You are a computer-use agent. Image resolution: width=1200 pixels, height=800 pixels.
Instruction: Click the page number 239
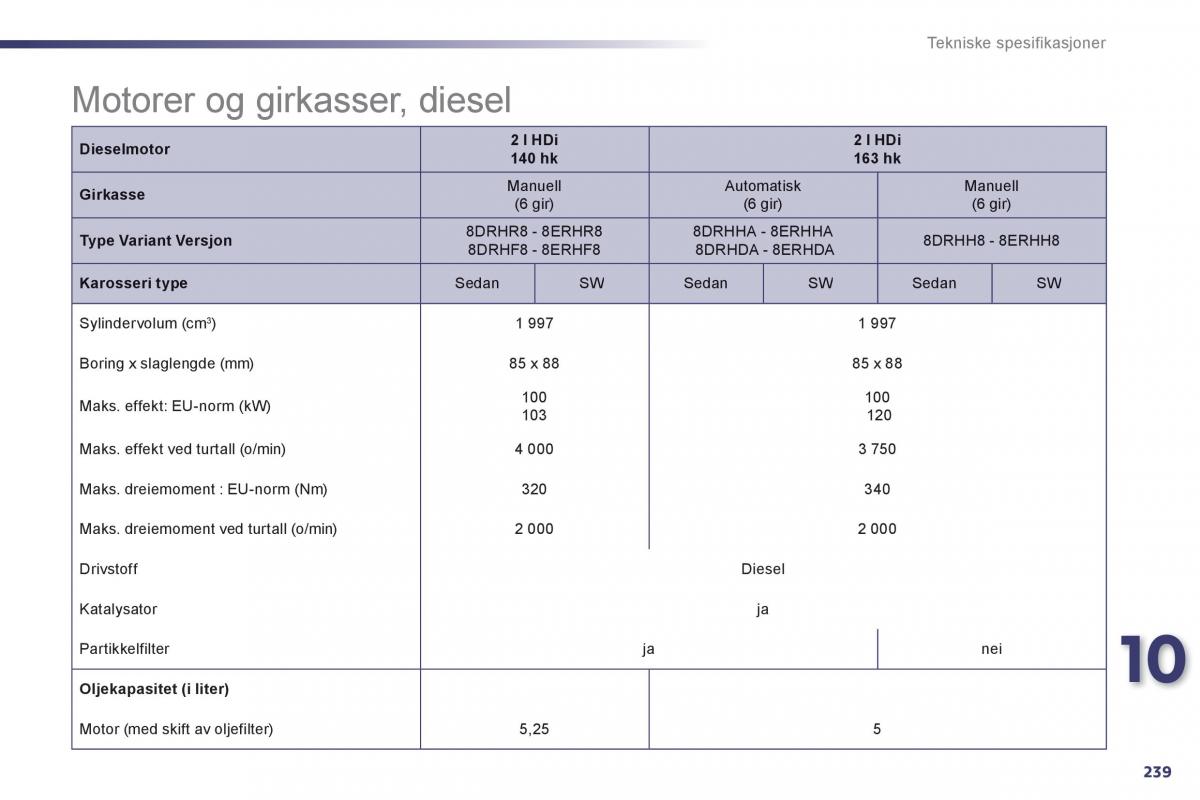click(x=1156, y=771)
